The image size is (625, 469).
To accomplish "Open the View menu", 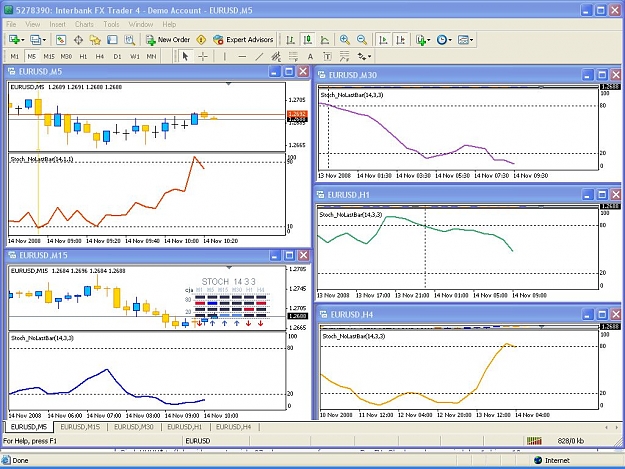I will pyautogui.click(x=33, y=24).
